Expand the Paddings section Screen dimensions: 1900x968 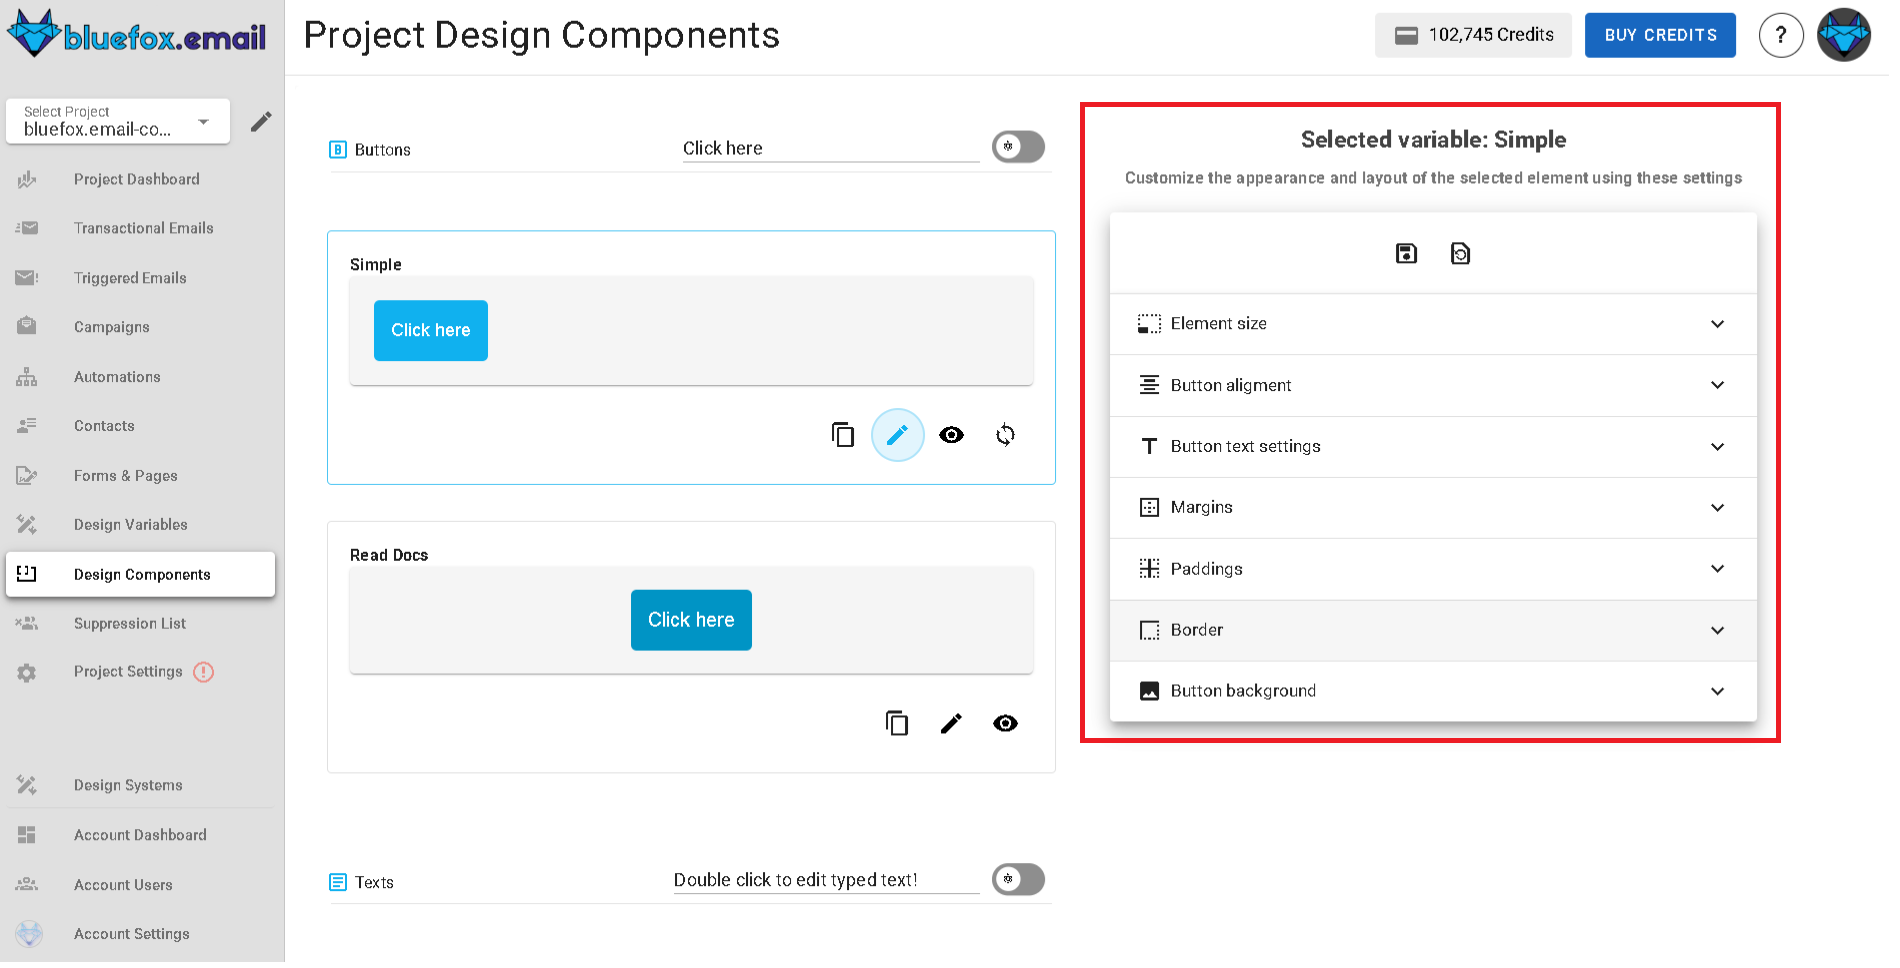pyautogui.click(x=1433, y=570)
